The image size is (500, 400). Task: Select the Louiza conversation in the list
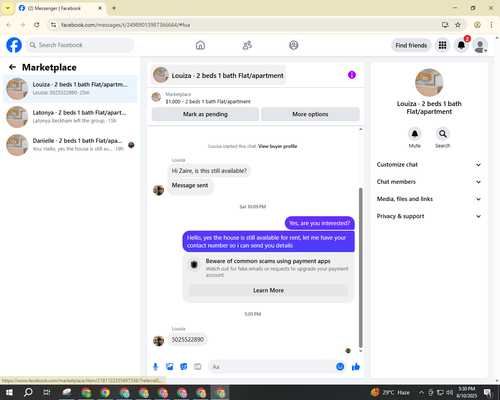click(70, 89)
